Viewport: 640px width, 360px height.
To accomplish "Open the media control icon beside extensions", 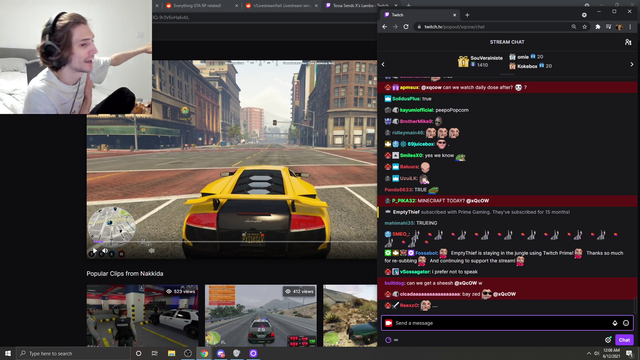I will tap(609, 27).
